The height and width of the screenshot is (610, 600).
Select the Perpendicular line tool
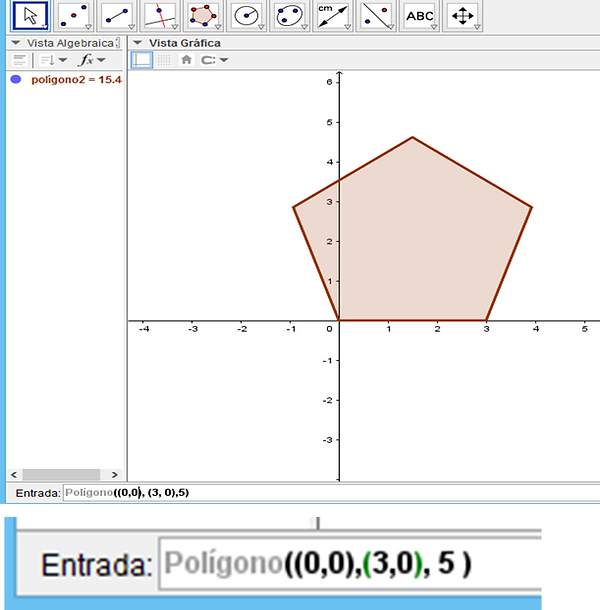(160, 16)
